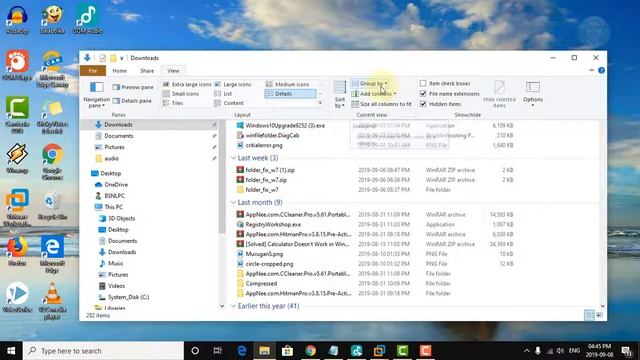640x360 pixels.
Task: Select List layout
Action: 223,93
